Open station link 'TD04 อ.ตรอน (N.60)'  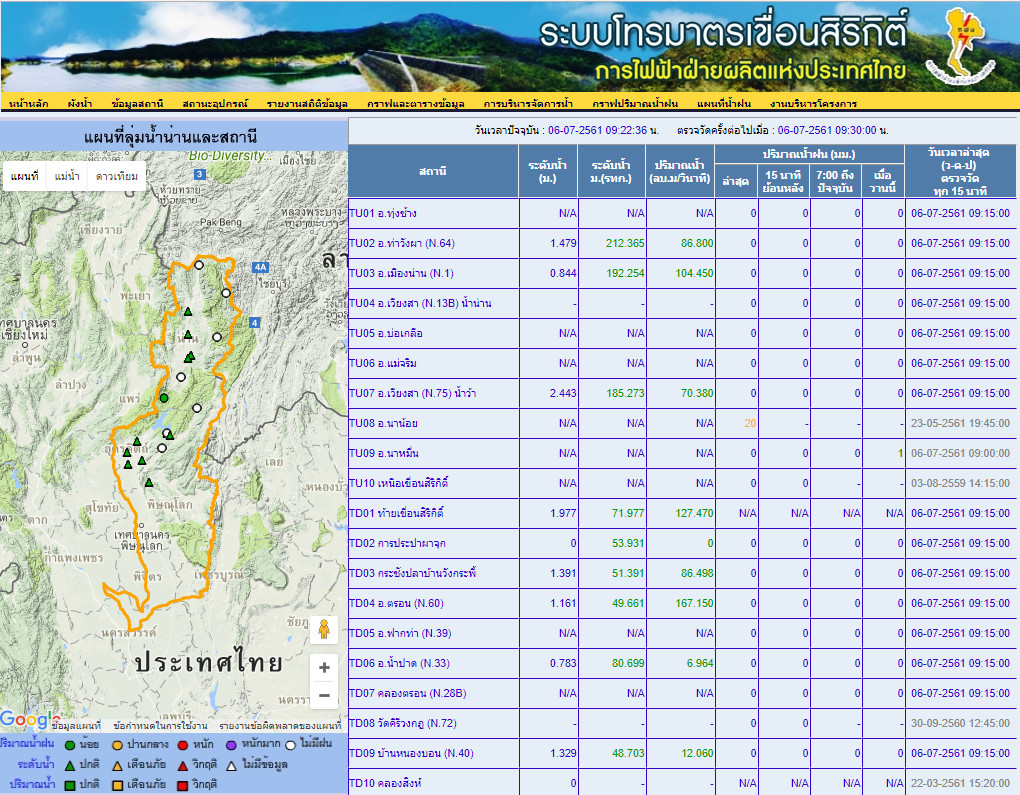(x=396, y=603)
